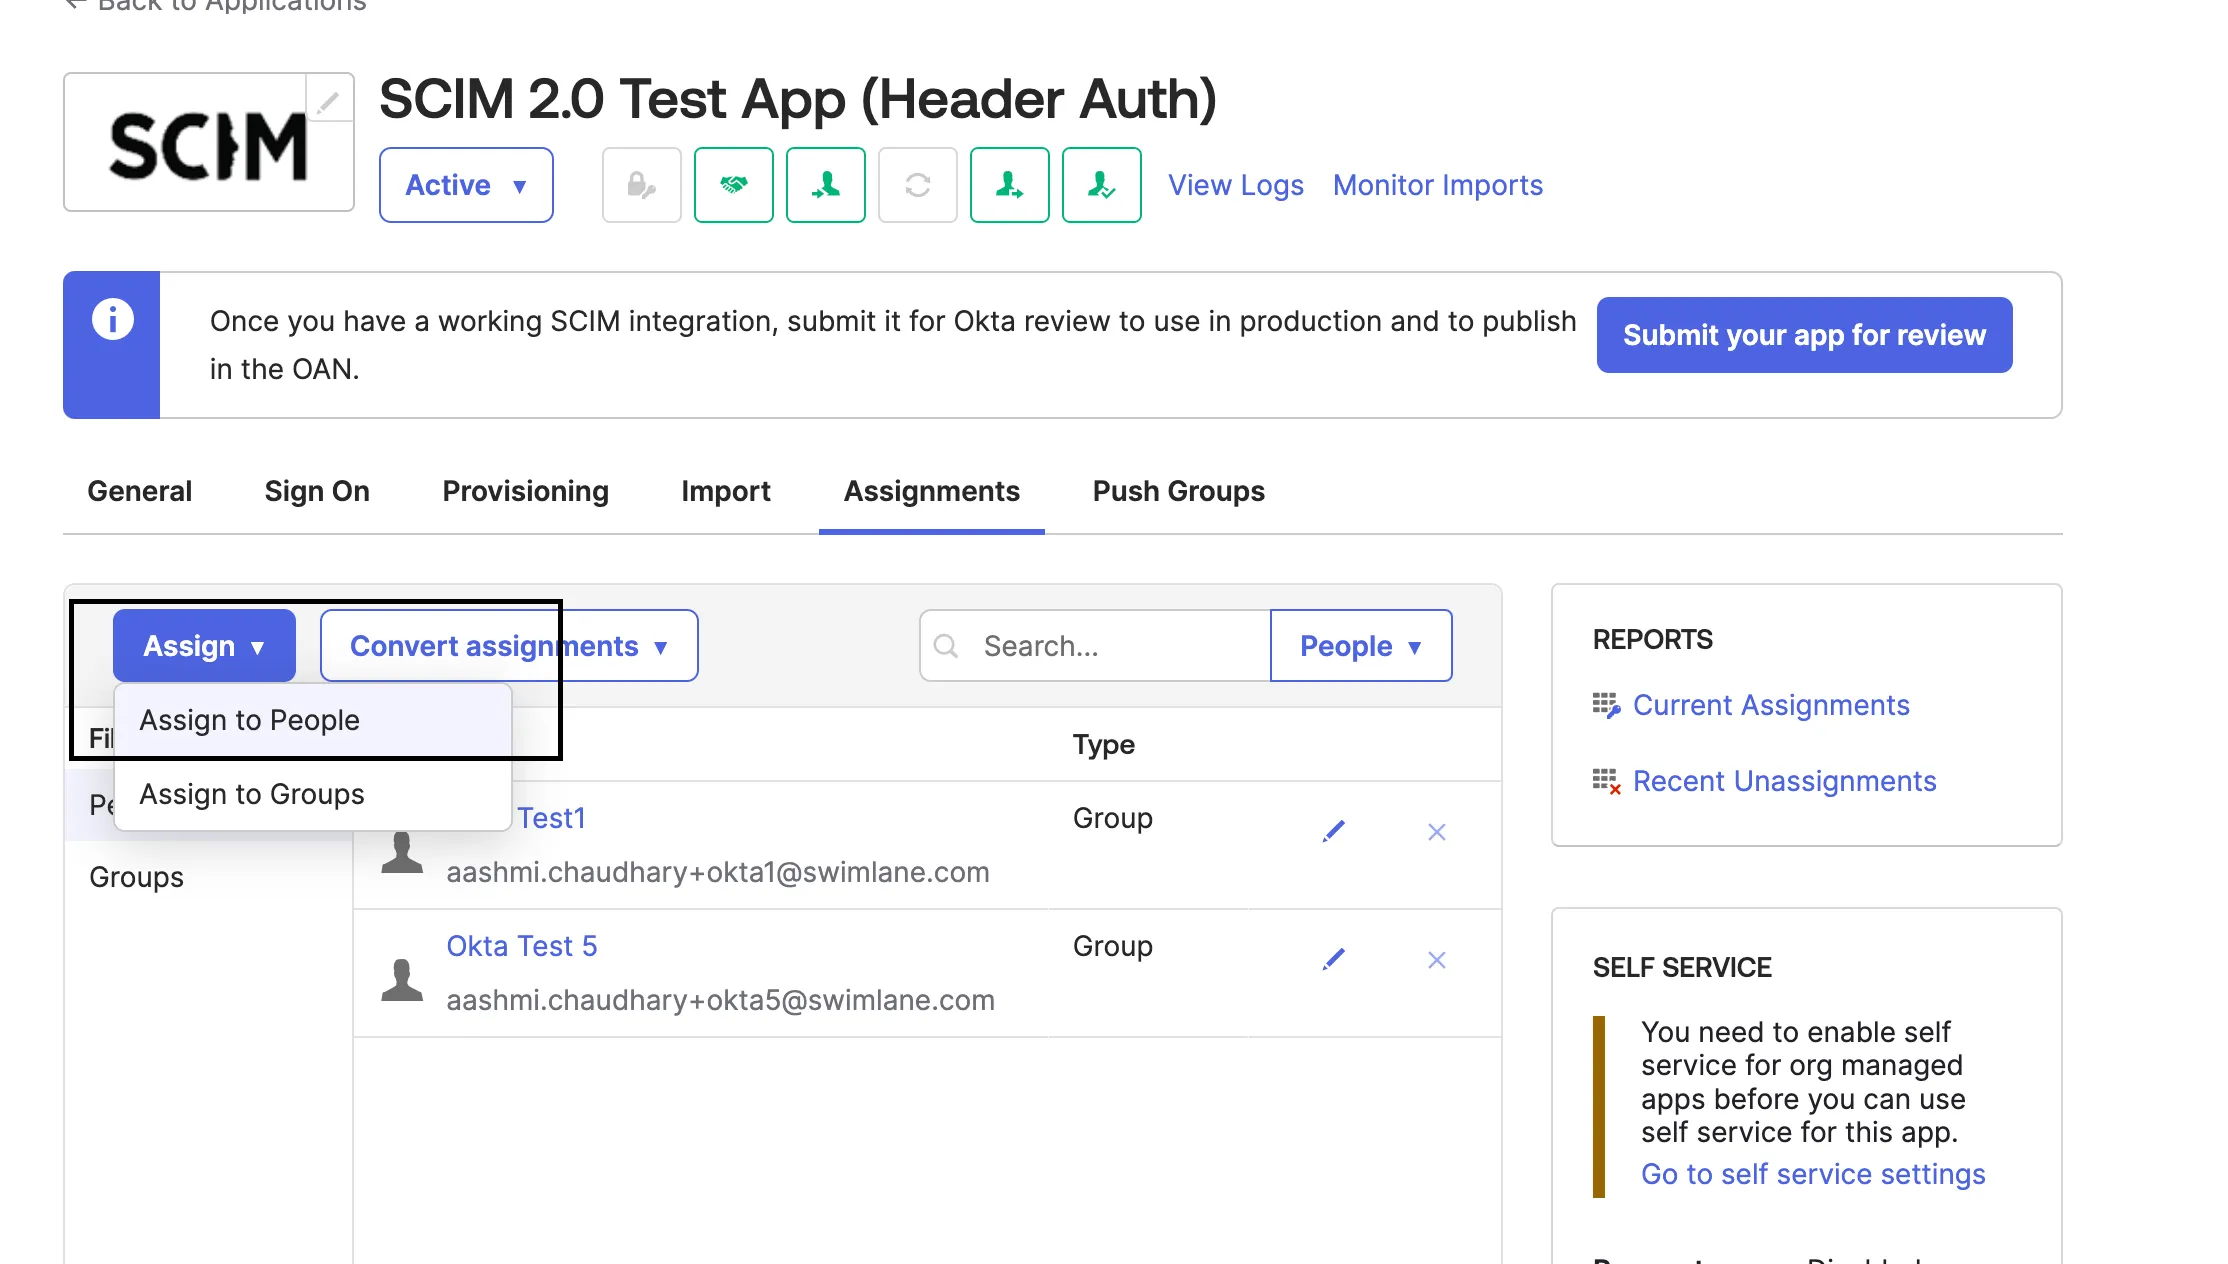Click the Type column header
Screen dimensions: 2228x1264
click(1104, 744)
